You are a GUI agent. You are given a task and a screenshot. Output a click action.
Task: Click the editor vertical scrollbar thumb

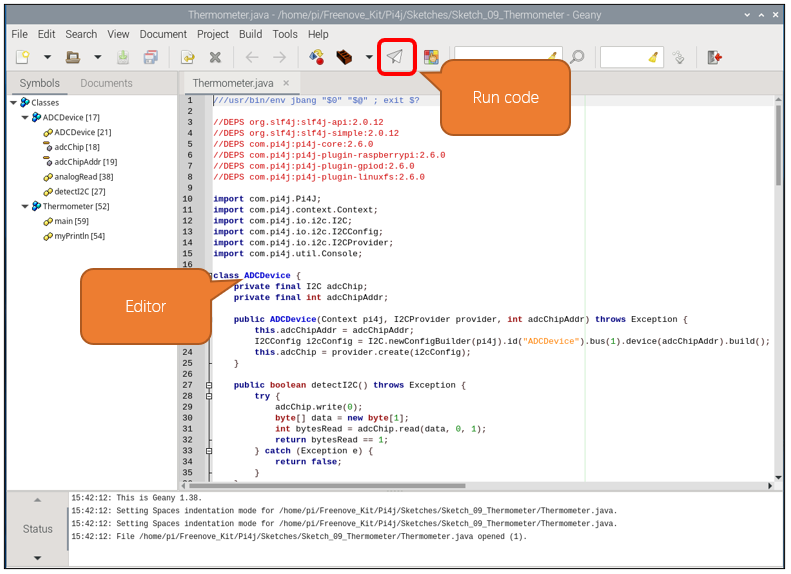[778, 145]
